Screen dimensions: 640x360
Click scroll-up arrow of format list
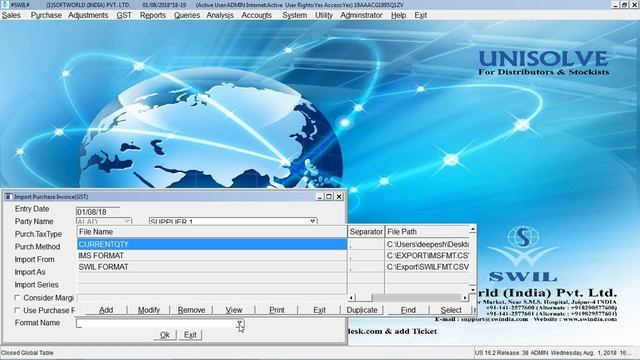[x=473, y=229]
